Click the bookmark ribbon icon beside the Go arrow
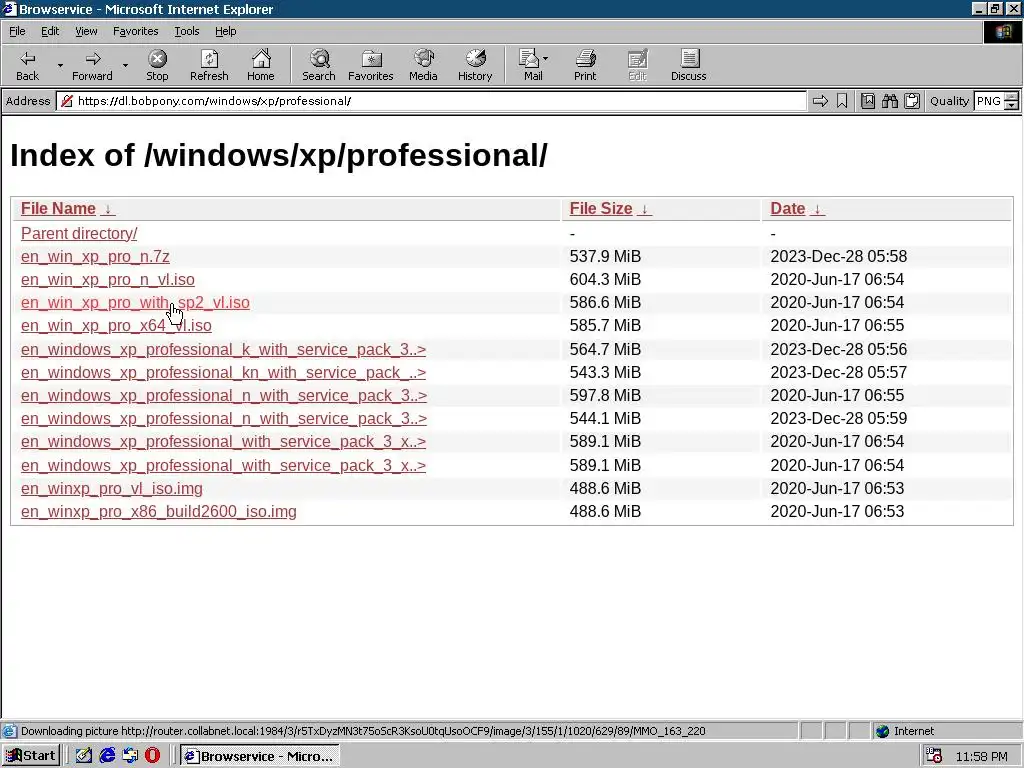The height and width of the screenshot is (768, 1024). (x=842, y=101)
